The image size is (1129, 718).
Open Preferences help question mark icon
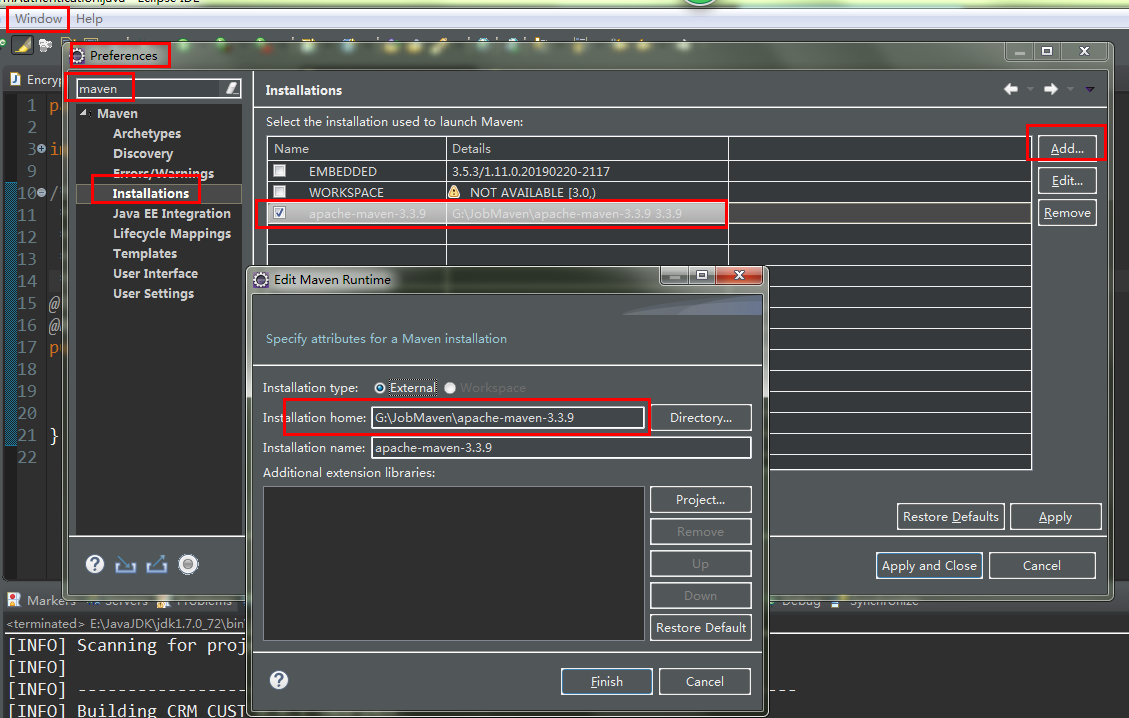coord(95,564)
